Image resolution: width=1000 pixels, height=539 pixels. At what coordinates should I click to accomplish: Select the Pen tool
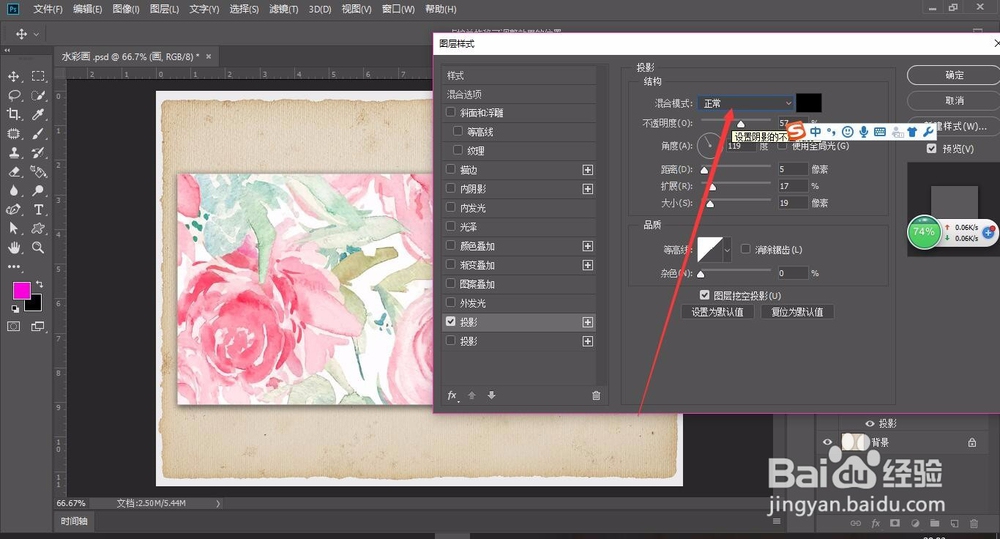tap(13, 209)
